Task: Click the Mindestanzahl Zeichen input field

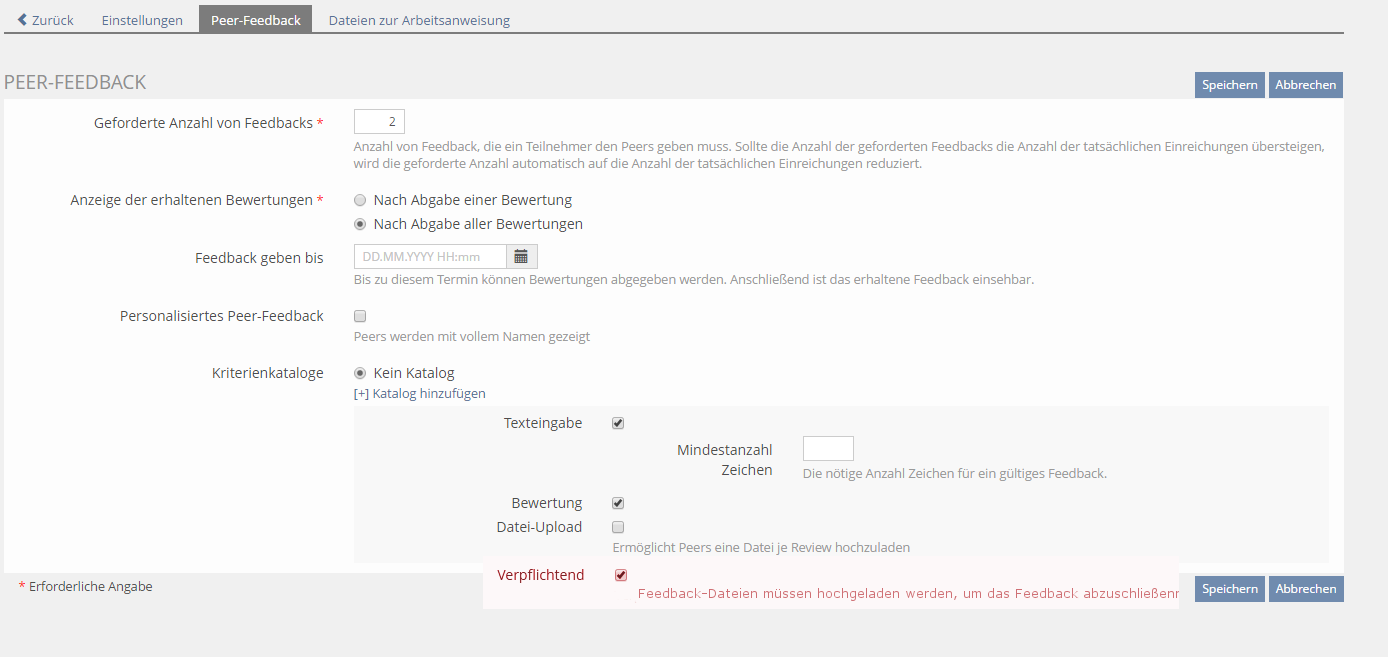Action: pyautogui.click(x=828, y=449)
